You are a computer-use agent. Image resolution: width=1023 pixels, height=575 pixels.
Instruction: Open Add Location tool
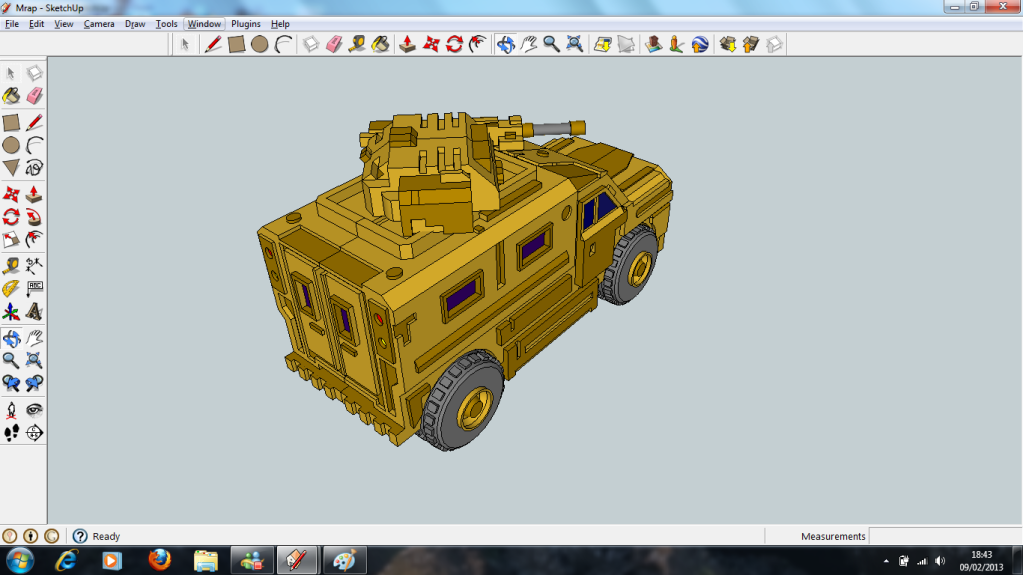pos(603,44)
